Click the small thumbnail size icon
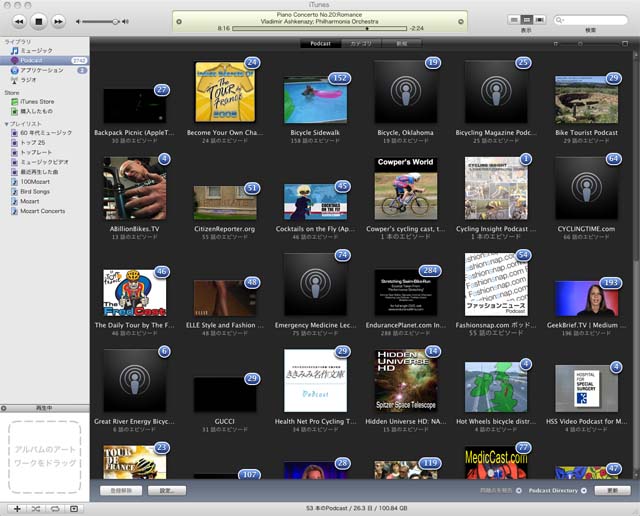640x516 pixels. (x=556, y=44)
